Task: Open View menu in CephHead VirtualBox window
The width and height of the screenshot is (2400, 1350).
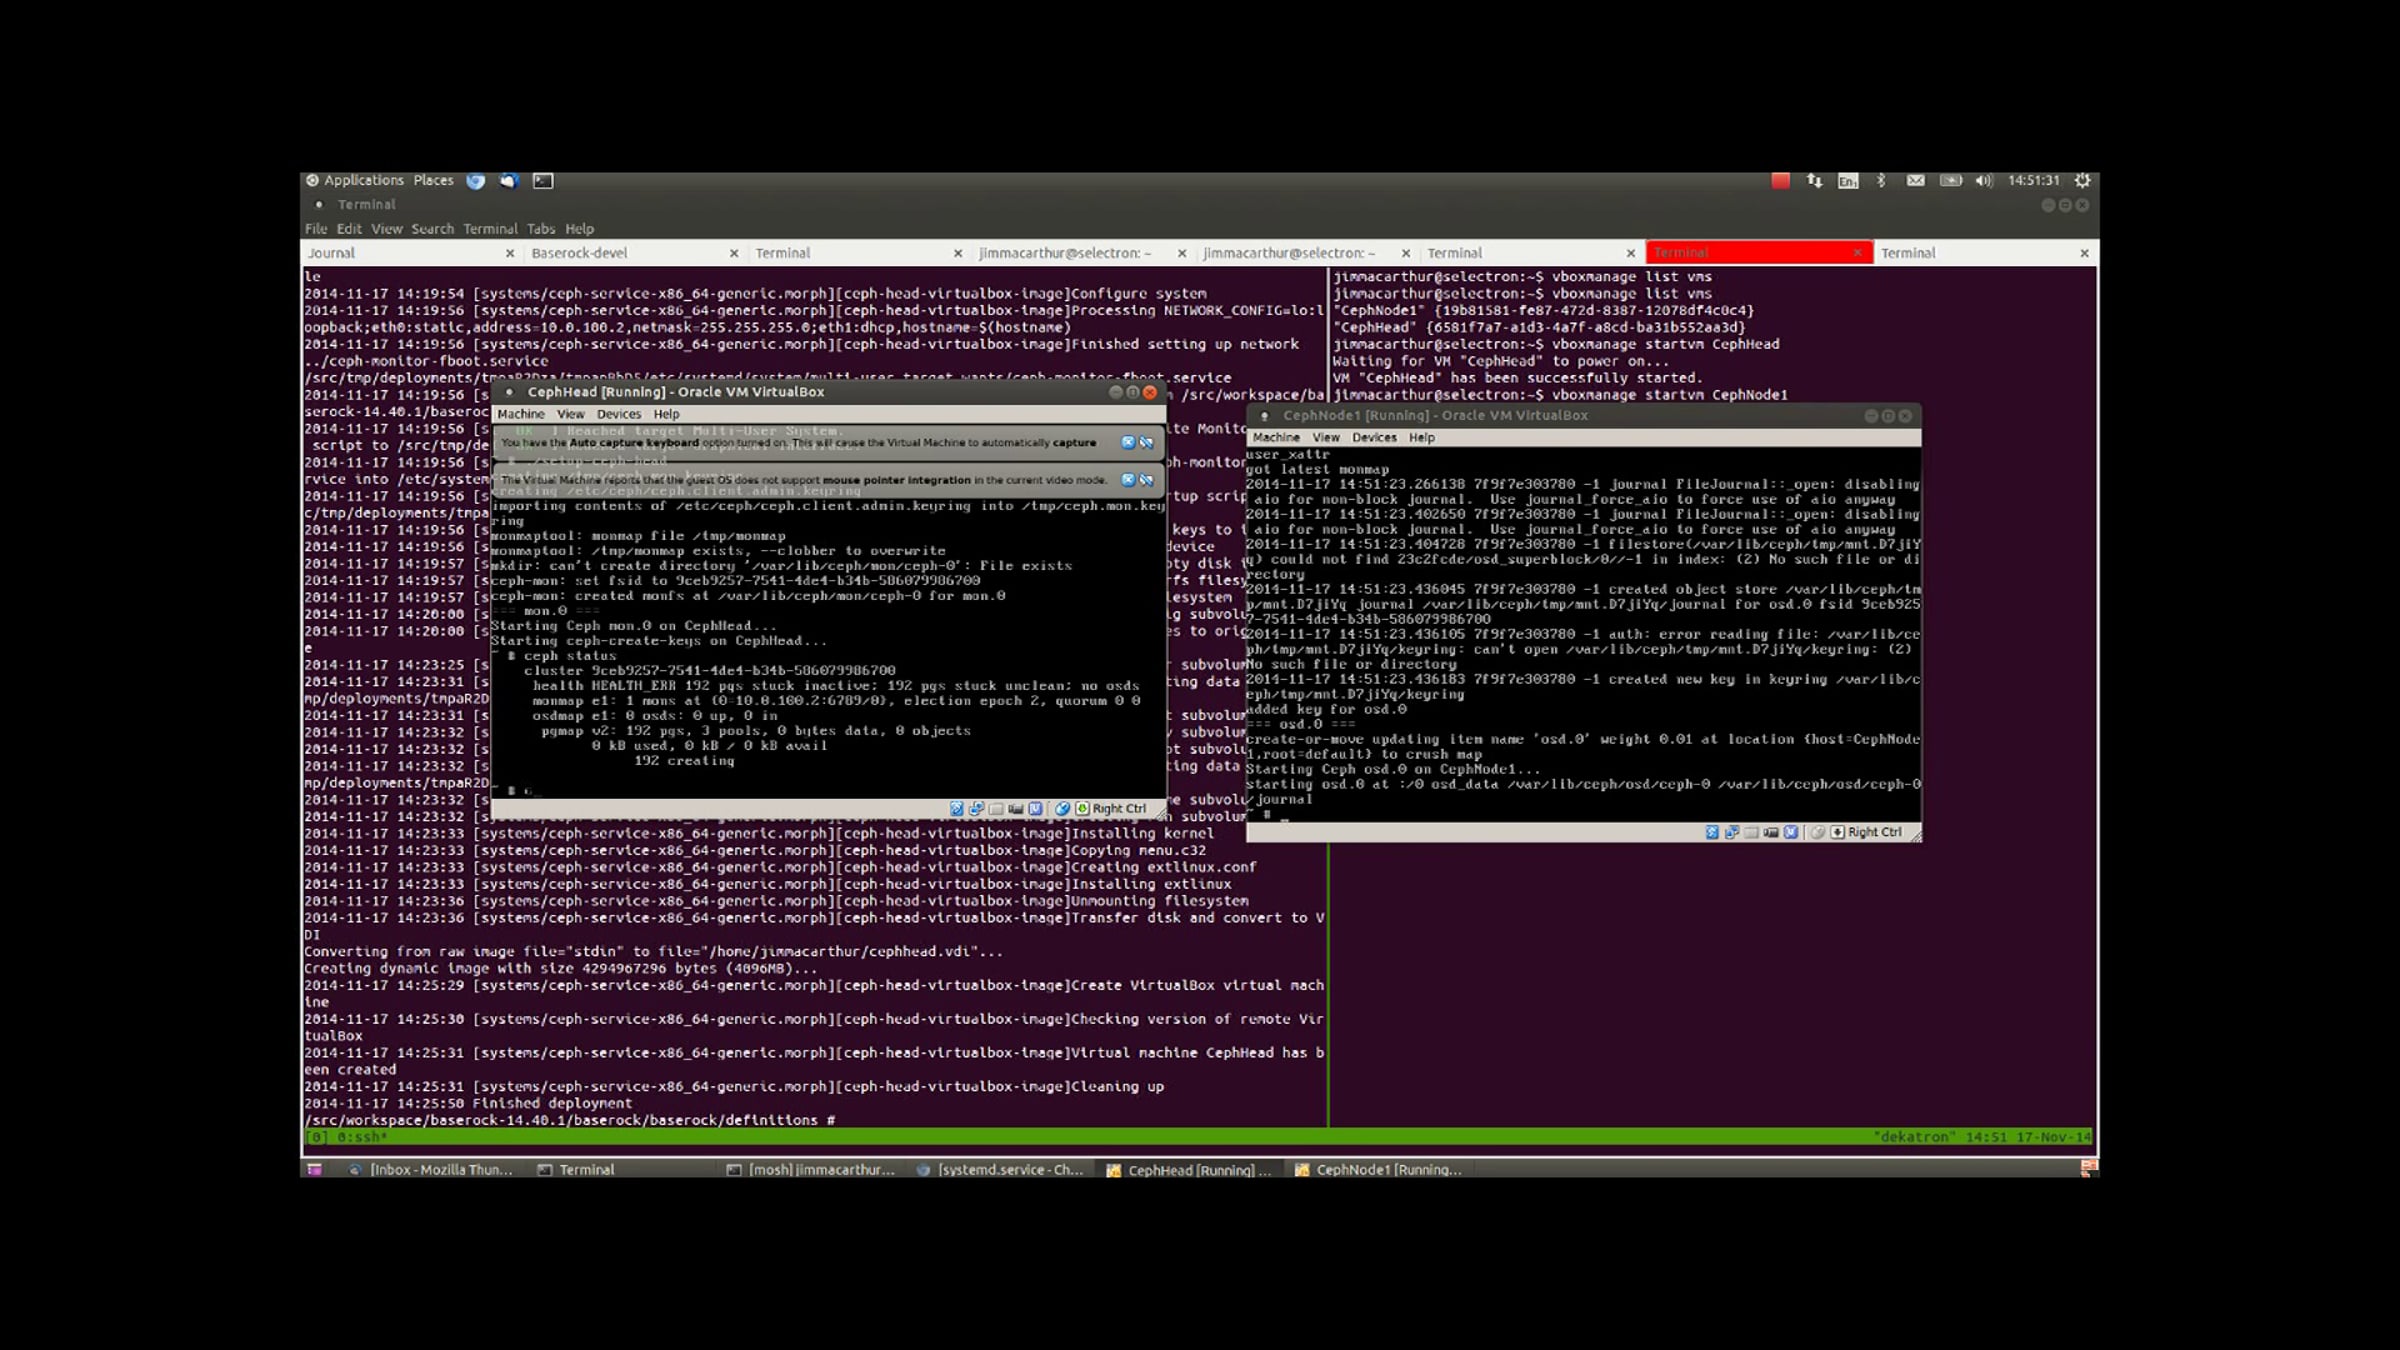Action: [x=570, y=414]
